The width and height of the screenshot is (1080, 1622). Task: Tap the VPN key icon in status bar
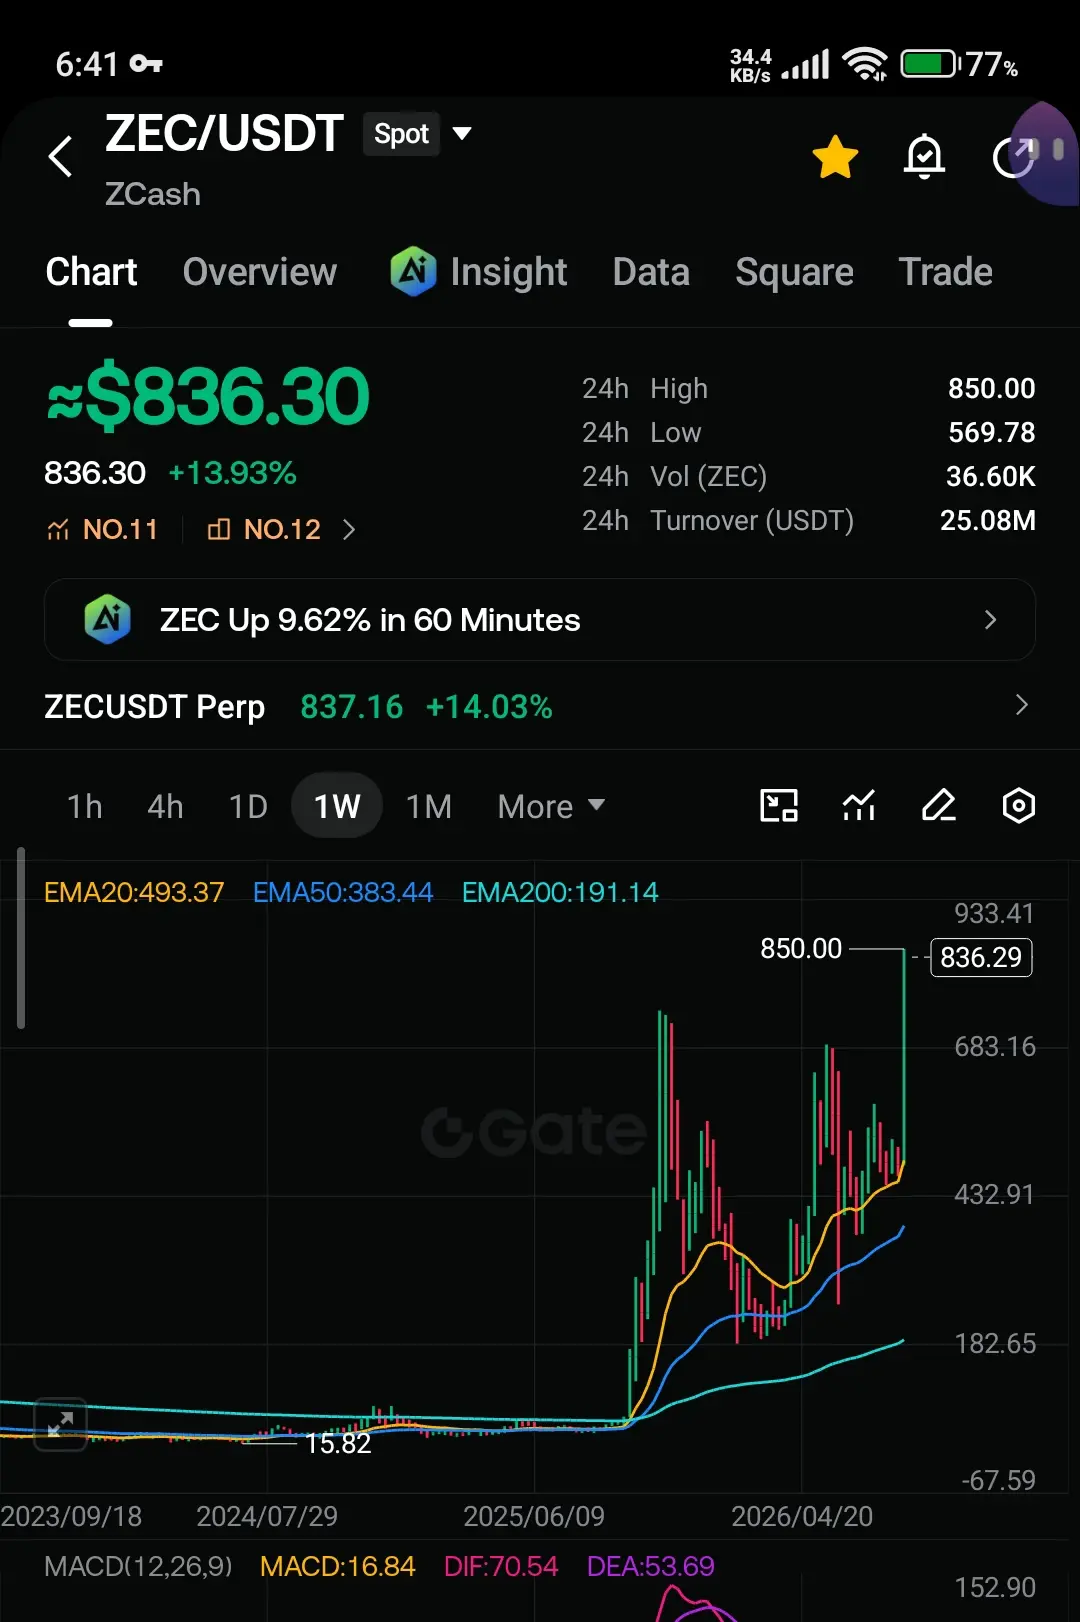click(x=146, y=64)
